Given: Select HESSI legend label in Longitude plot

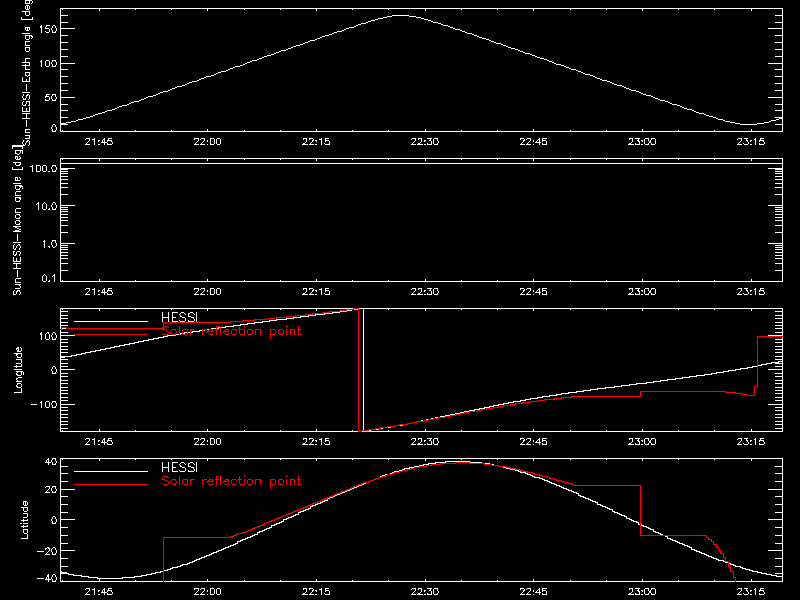Looking at the screenshot, I should [x=179, y=317].
